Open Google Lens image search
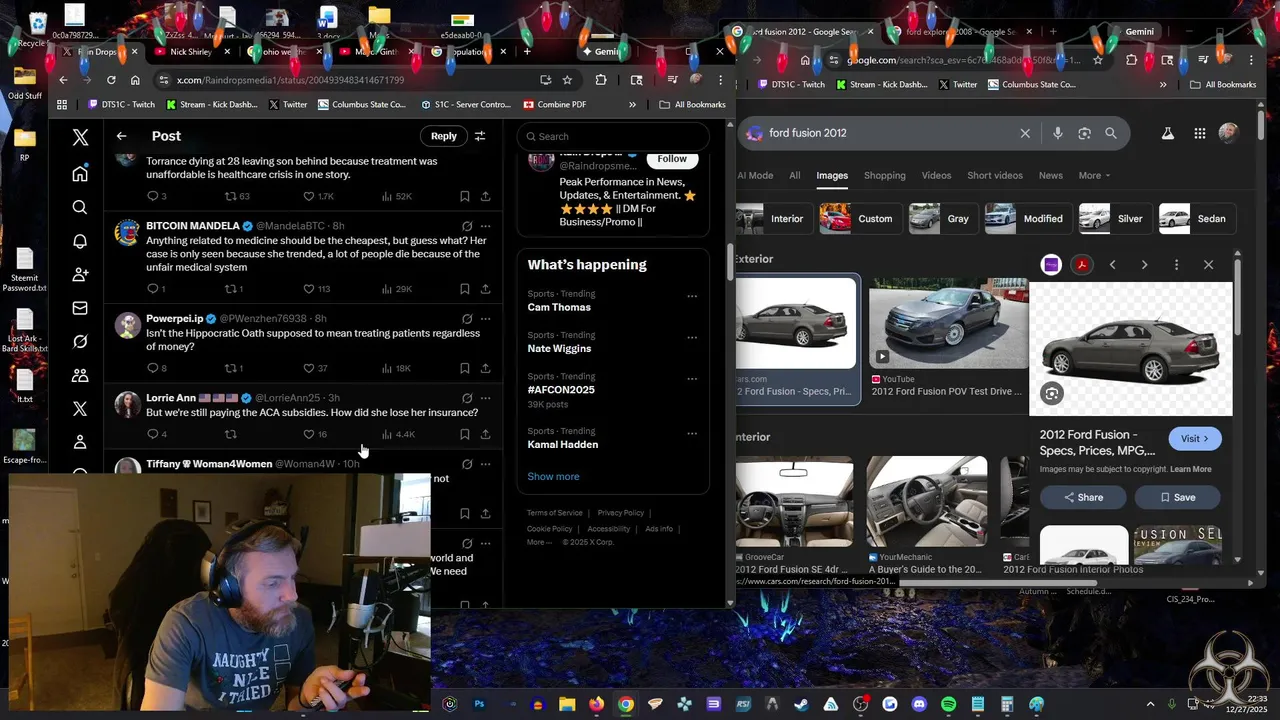Viewport: 1280px width, 720px height. pyautogui.click(x=1084, y=133)
